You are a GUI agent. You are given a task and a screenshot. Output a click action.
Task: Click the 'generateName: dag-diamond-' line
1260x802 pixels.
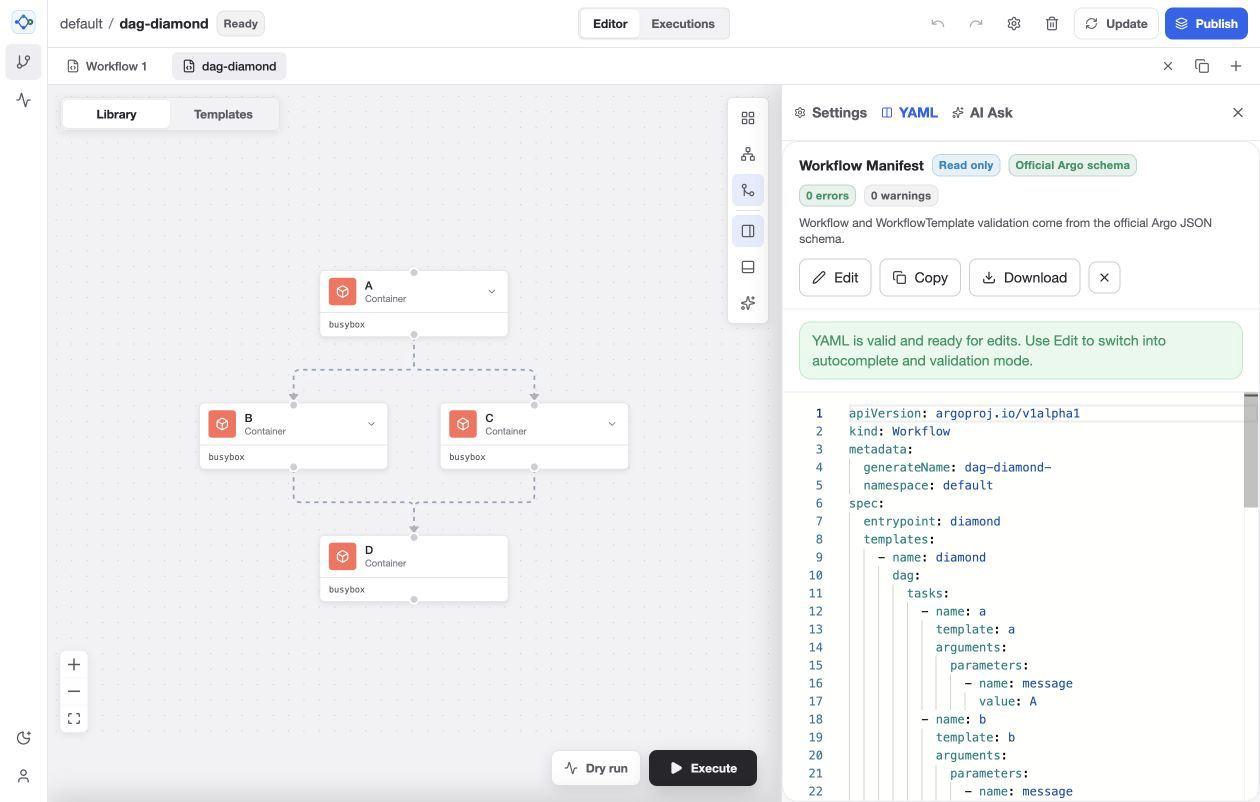coord(957,467)
